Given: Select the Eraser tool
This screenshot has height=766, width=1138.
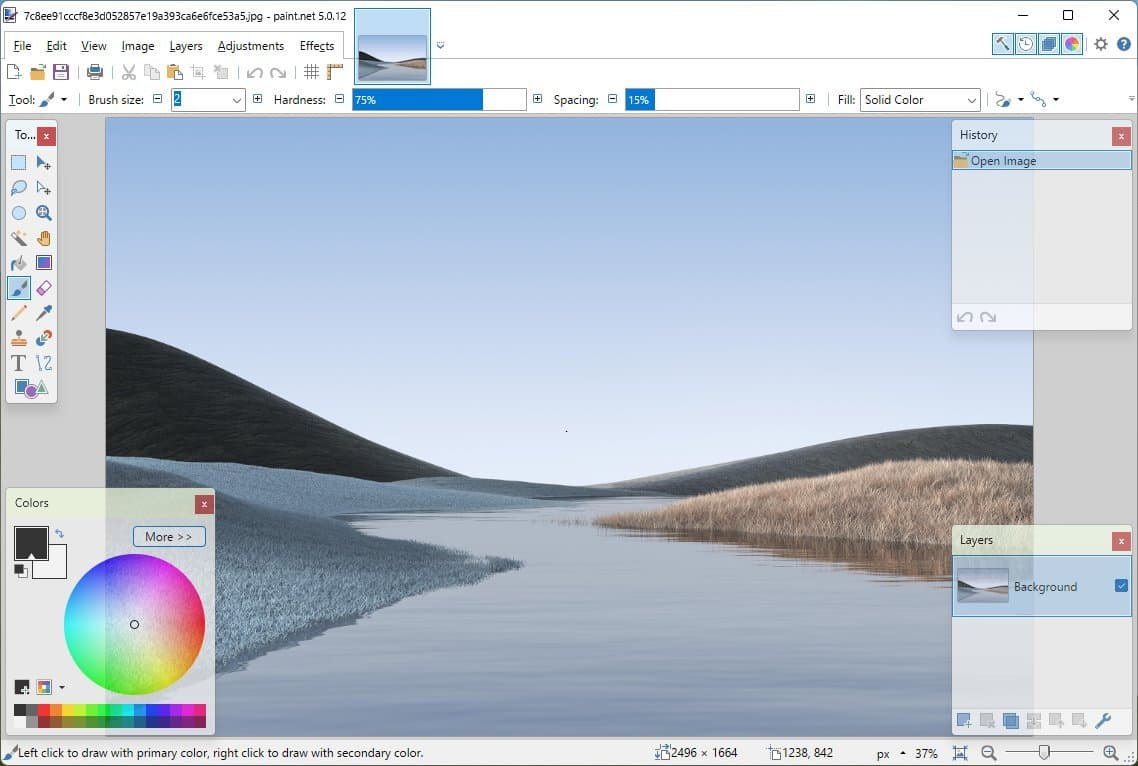Looking at the screenshot, I should pos(43,287).
